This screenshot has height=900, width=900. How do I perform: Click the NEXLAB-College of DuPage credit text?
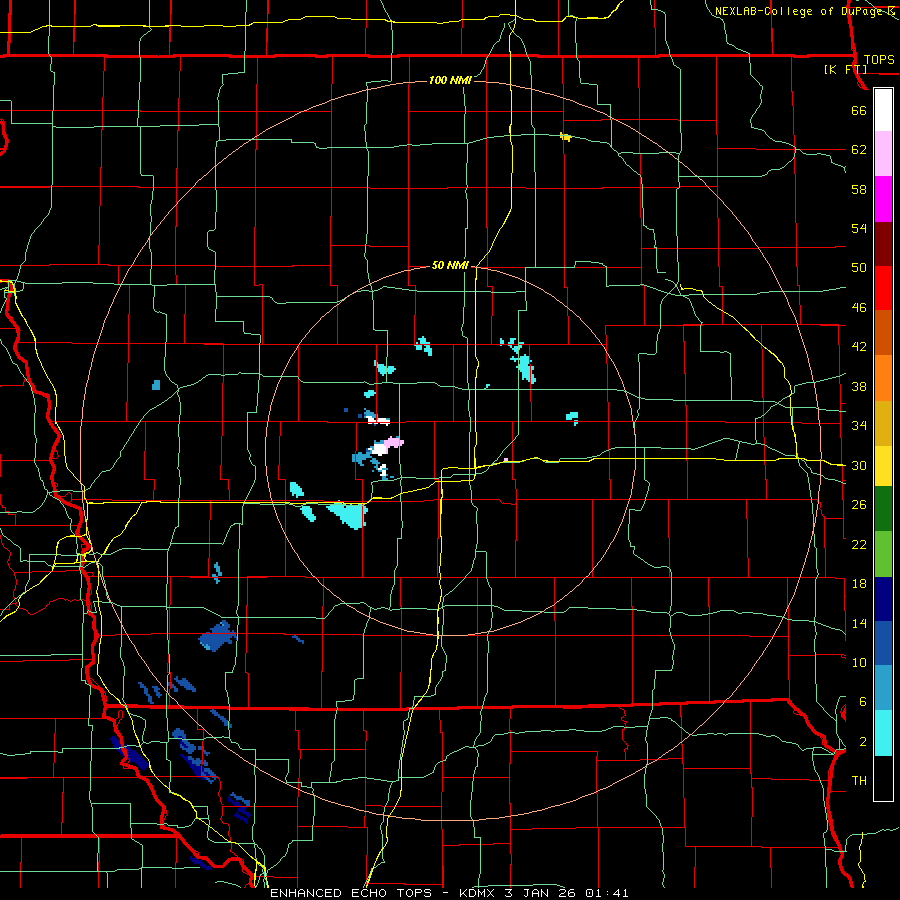coord(798,11)
